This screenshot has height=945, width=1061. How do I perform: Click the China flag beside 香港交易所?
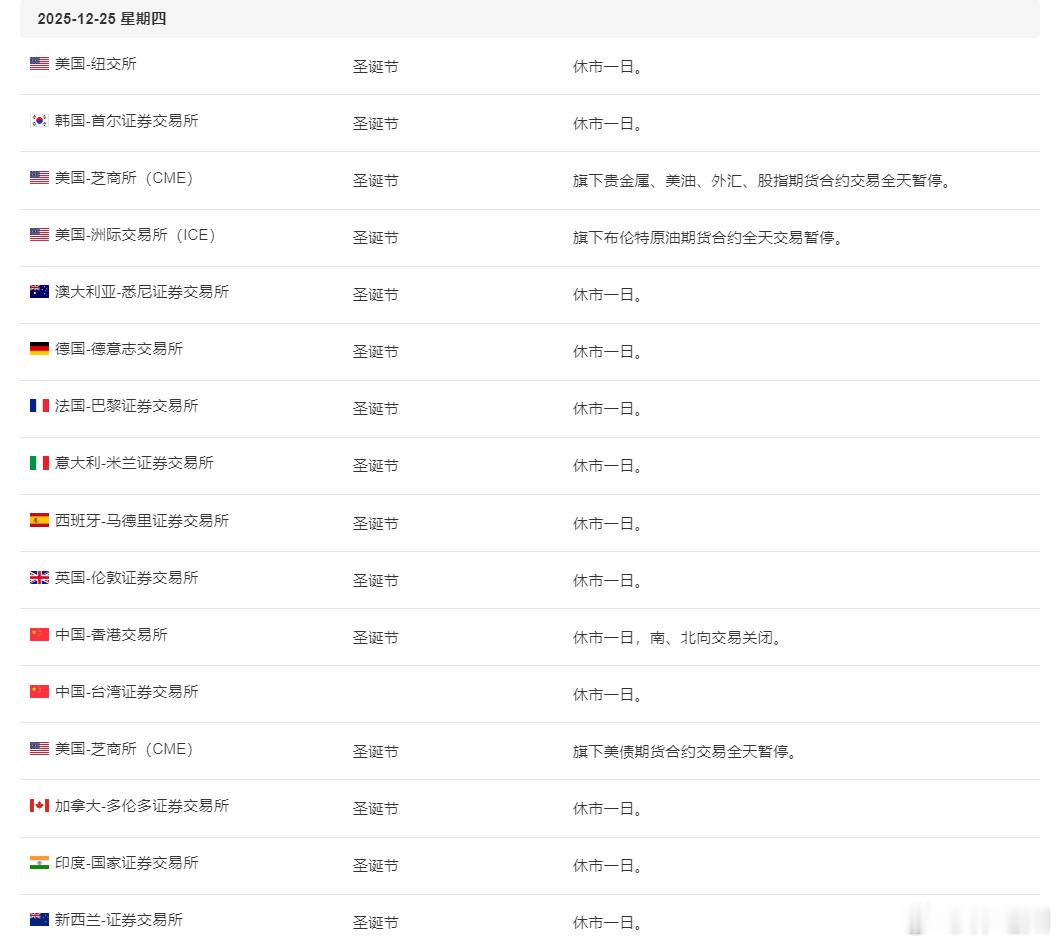click(x=39, y=635)
